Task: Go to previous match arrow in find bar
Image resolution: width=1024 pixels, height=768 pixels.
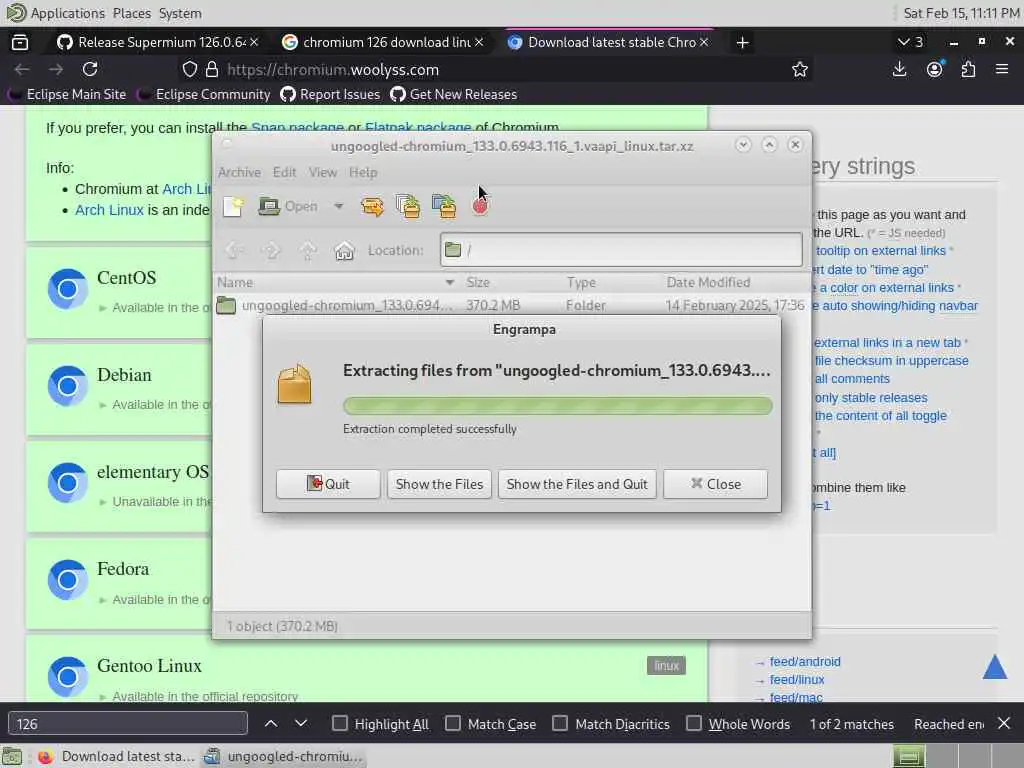Action: click(271, 723)
